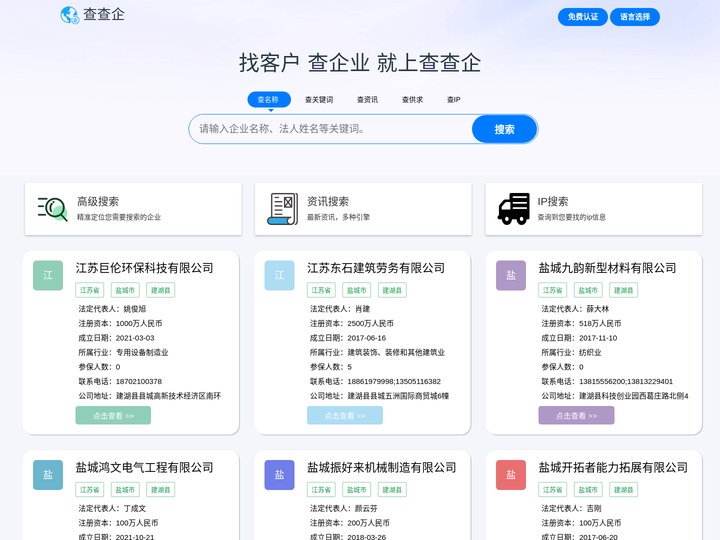Open company title 盐城开拓者能力拓展有限公司
The width and height of the screenshot is (720, 540).
point(613,467)
